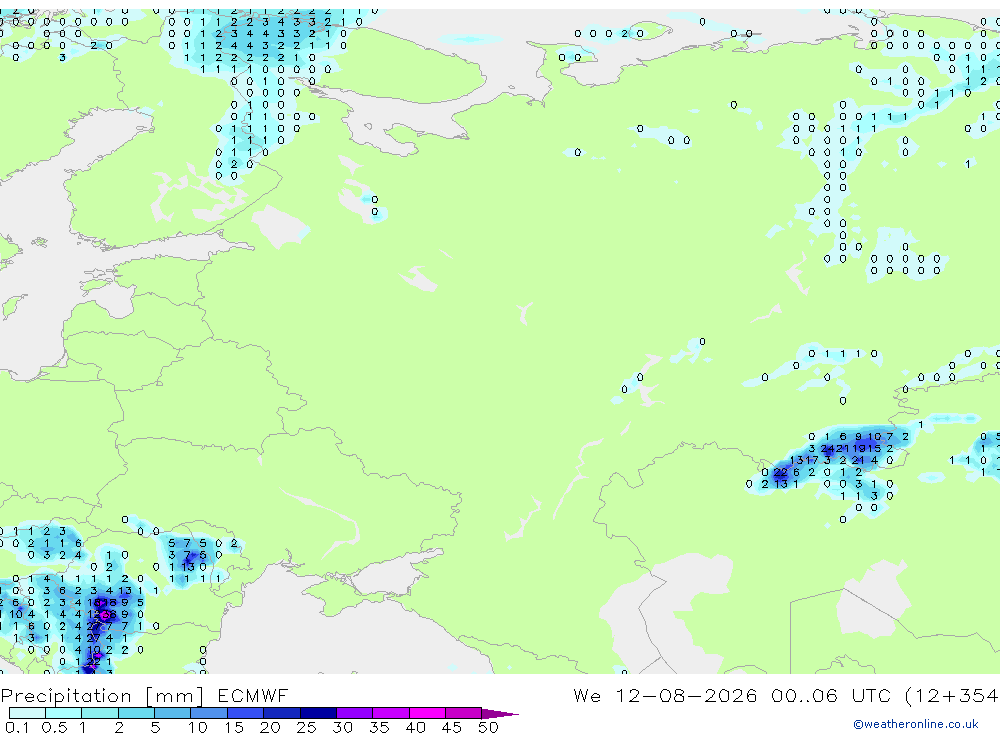Click the "45" legend label
Viewport: 1000px width, 733px height.
click(452, 727)
